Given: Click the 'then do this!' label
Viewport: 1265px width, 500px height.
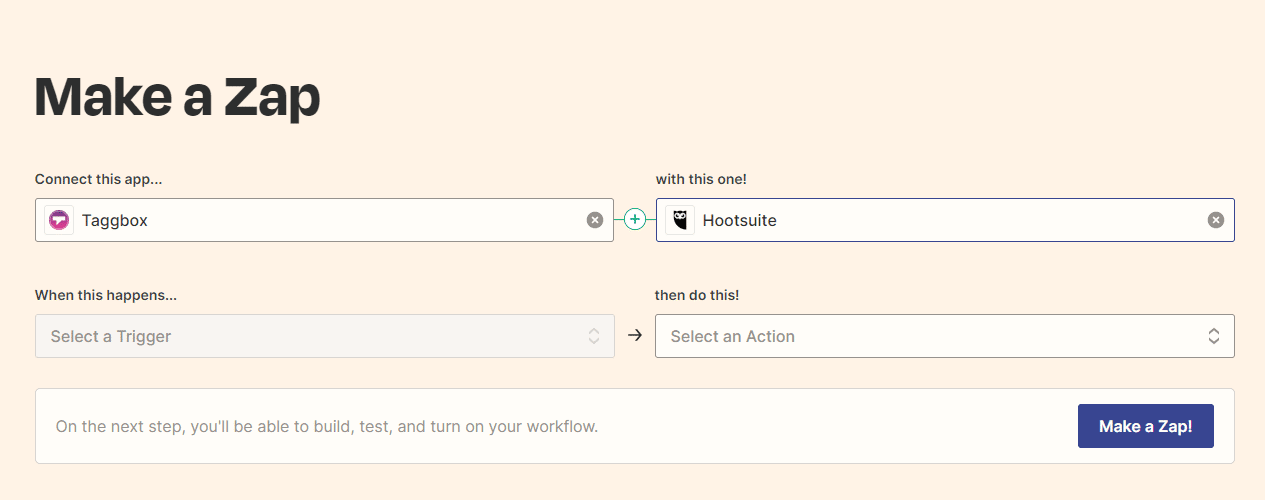Looking at the screenshot, I should [x=697, y=295].
